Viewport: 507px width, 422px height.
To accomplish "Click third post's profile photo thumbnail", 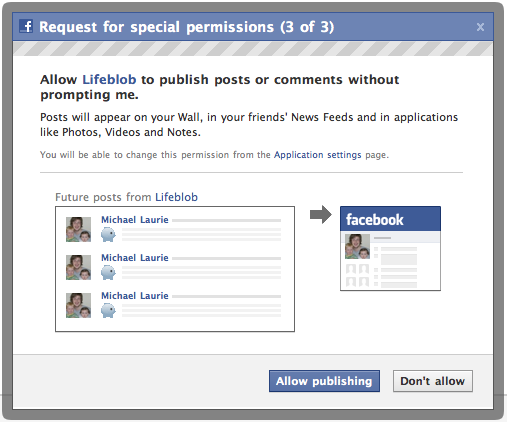I will click(78, 305).
